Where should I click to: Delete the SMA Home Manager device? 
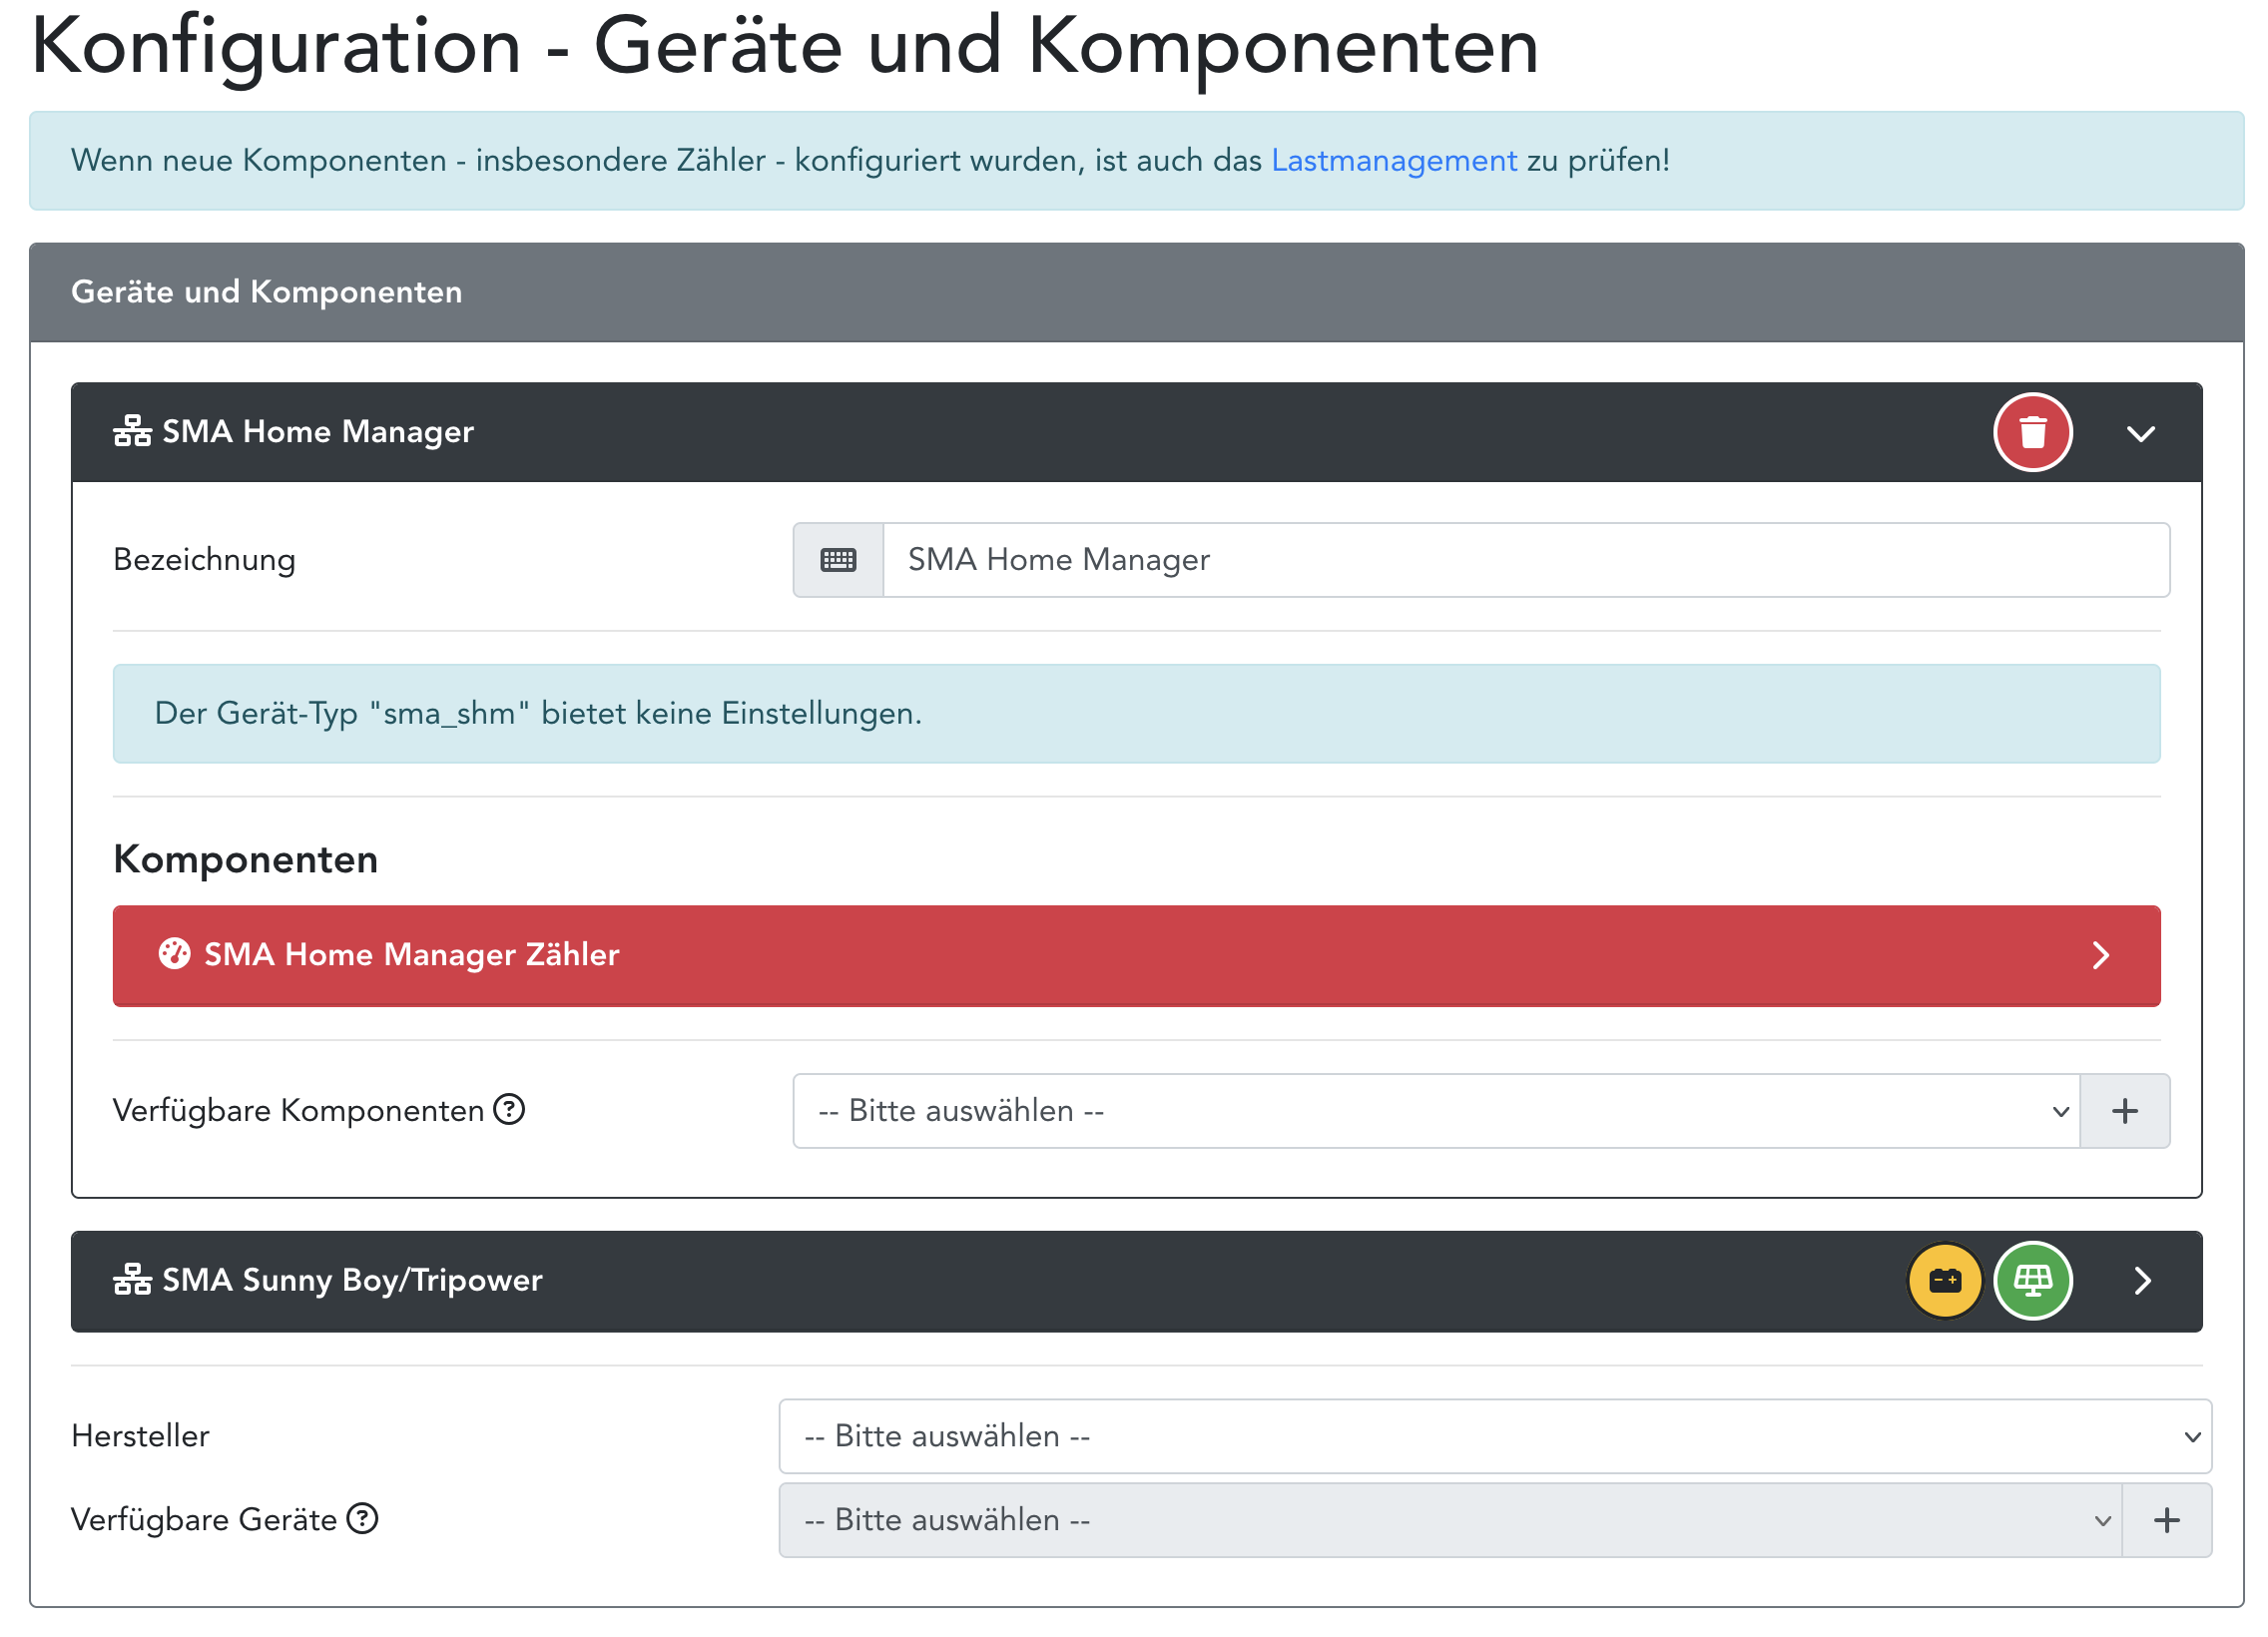[2031, 432]
